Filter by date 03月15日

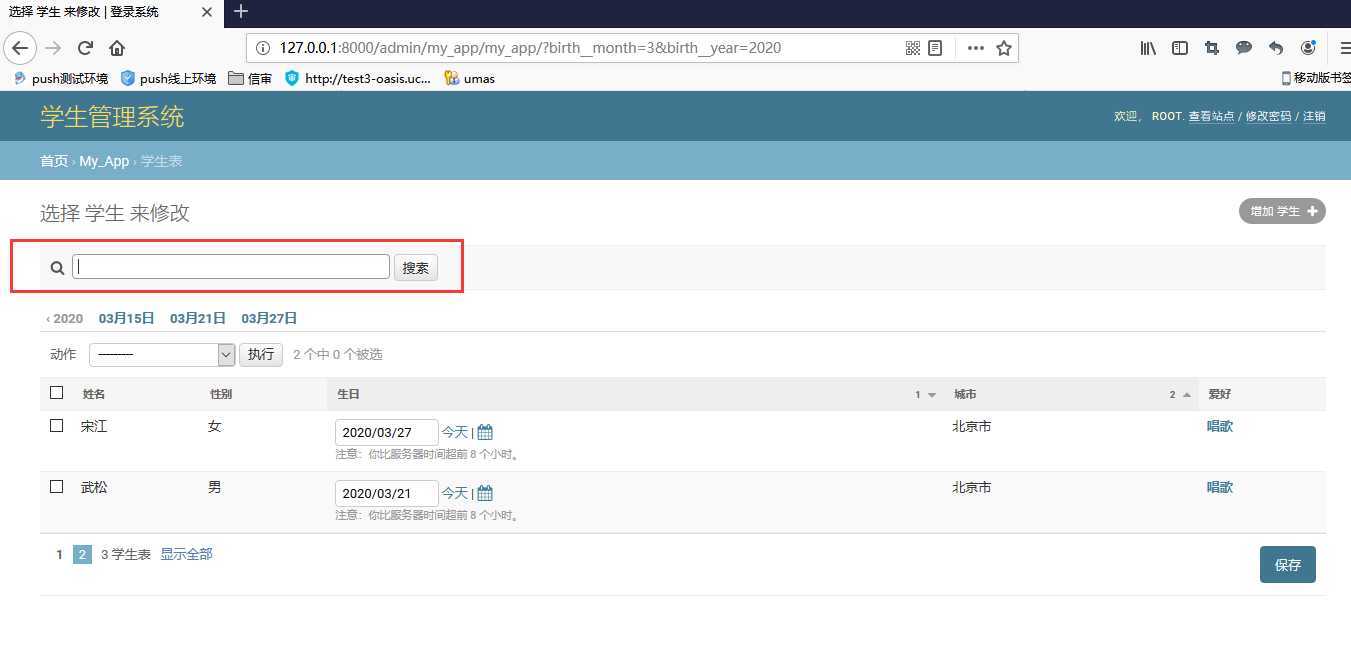click(x=126, y=318)
